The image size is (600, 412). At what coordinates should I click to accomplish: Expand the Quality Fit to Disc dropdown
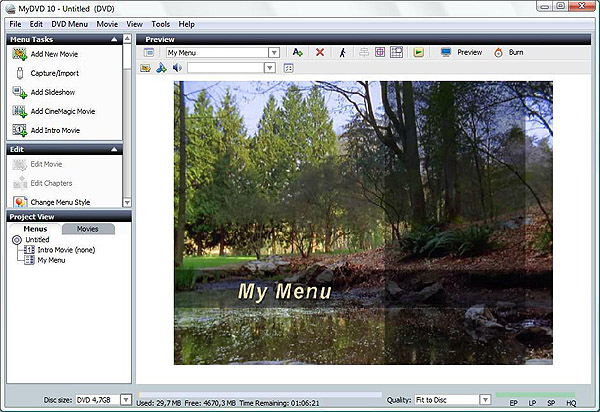[485, 400]
